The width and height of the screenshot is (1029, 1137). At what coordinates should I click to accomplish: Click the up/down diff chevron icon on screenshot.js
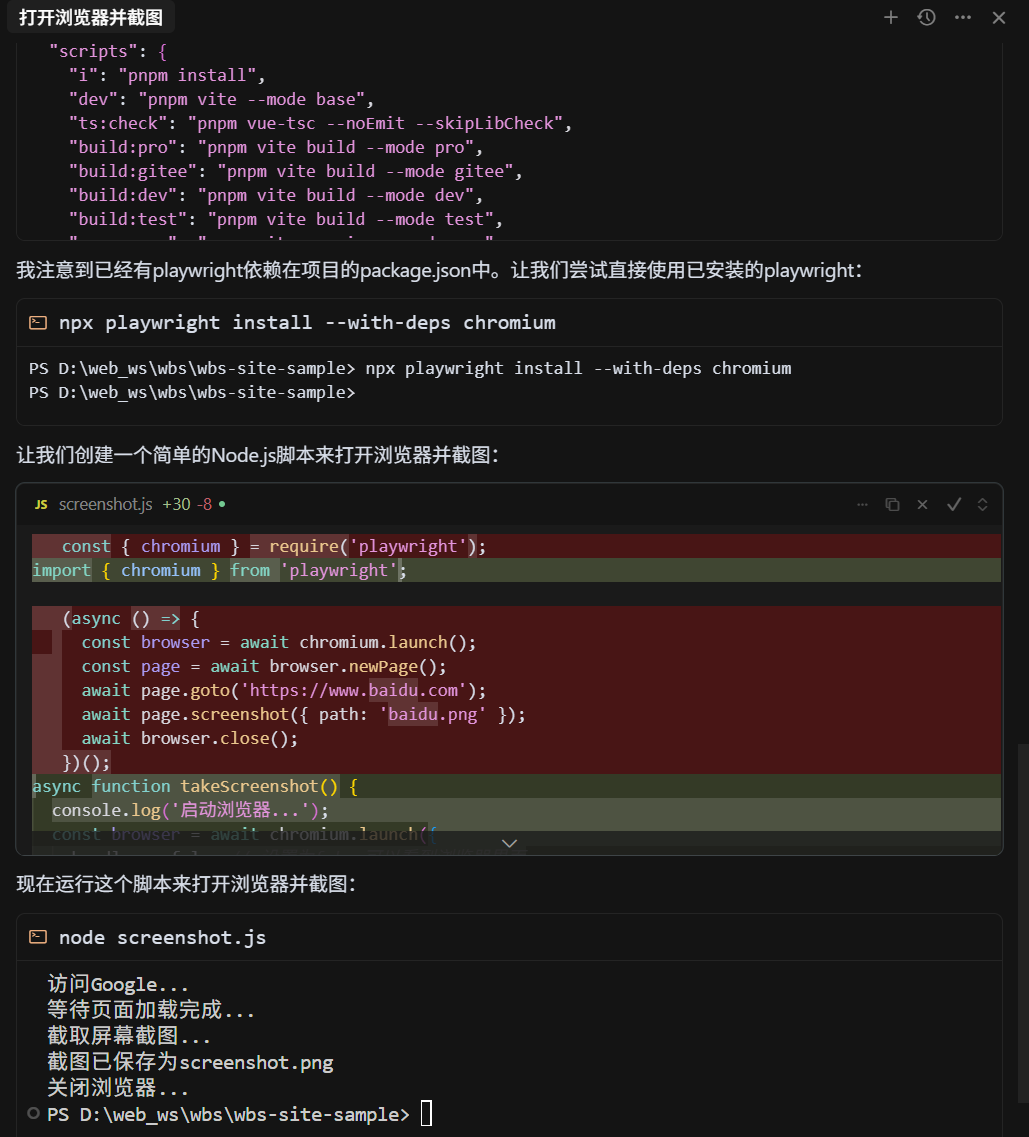[981, 504]
